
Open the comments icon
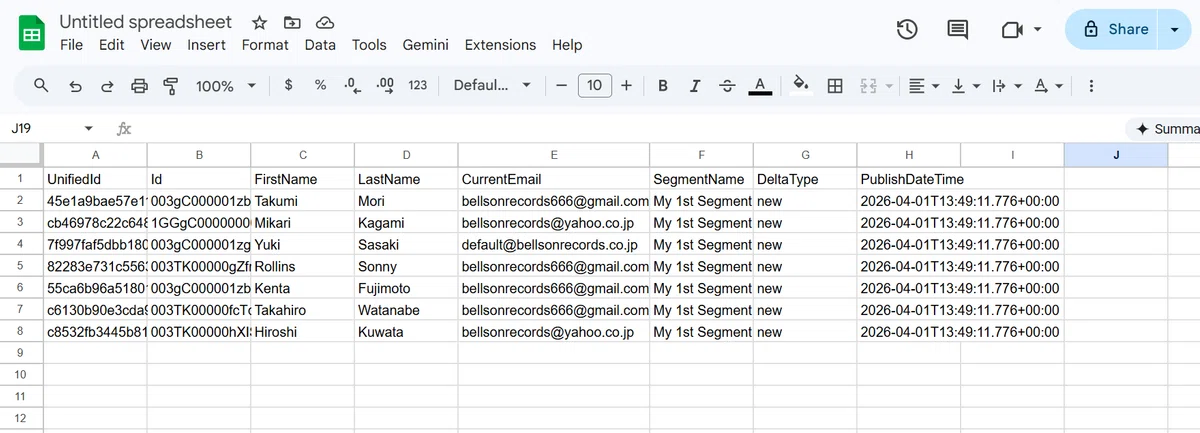[x=958, y=30]
